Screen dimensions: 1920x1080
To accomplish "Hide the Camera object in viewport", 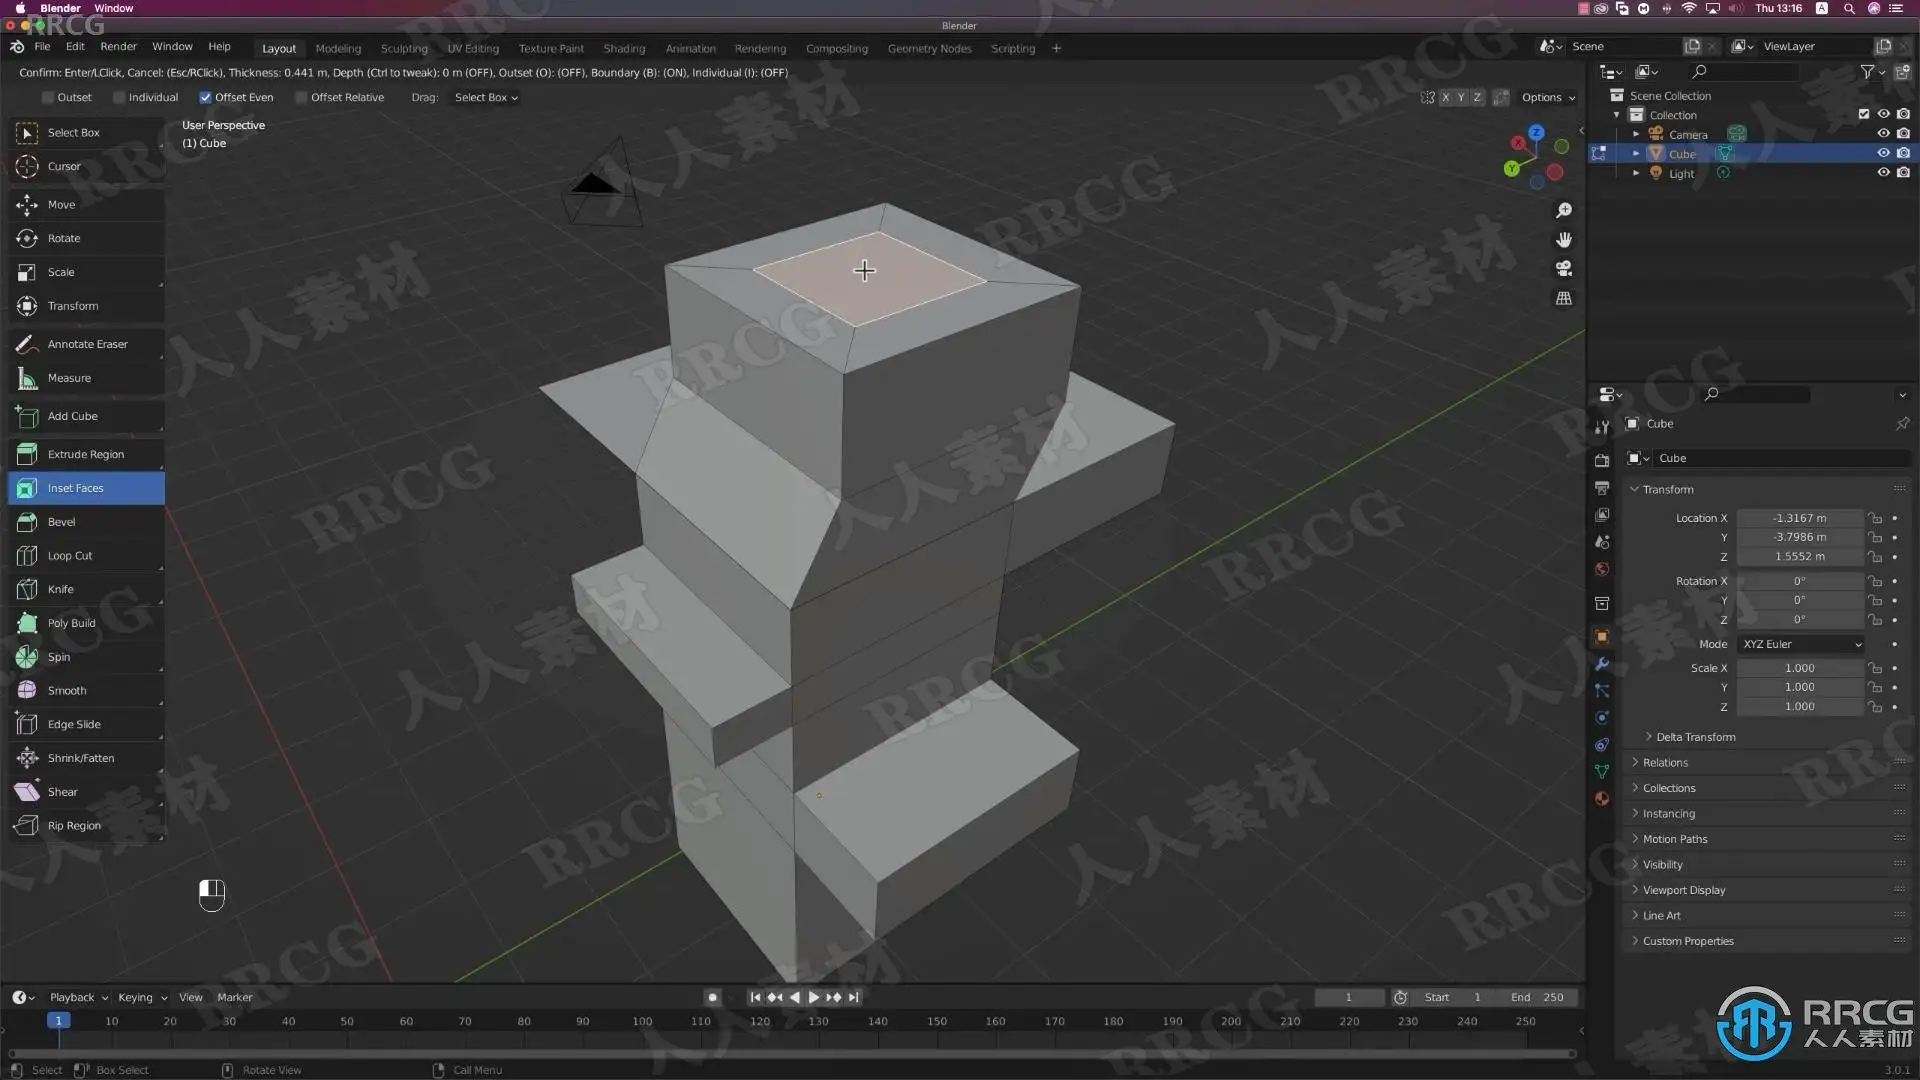I will tap(1883, 134).
